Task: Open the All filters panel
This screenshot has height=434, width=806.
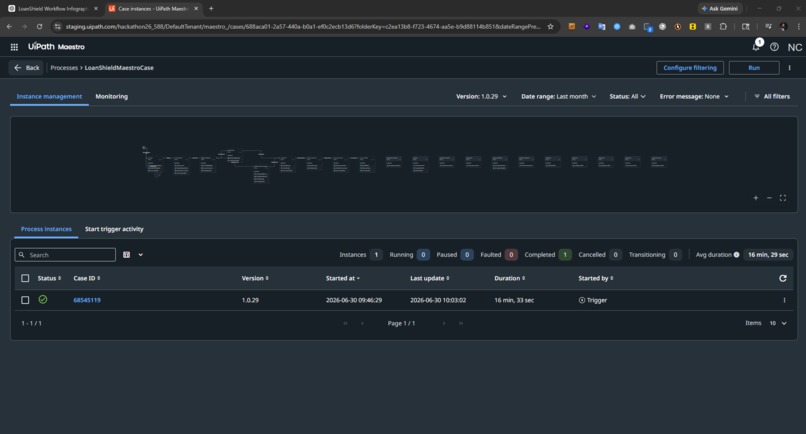Action: pyautogui.click(x=772, y=96)
